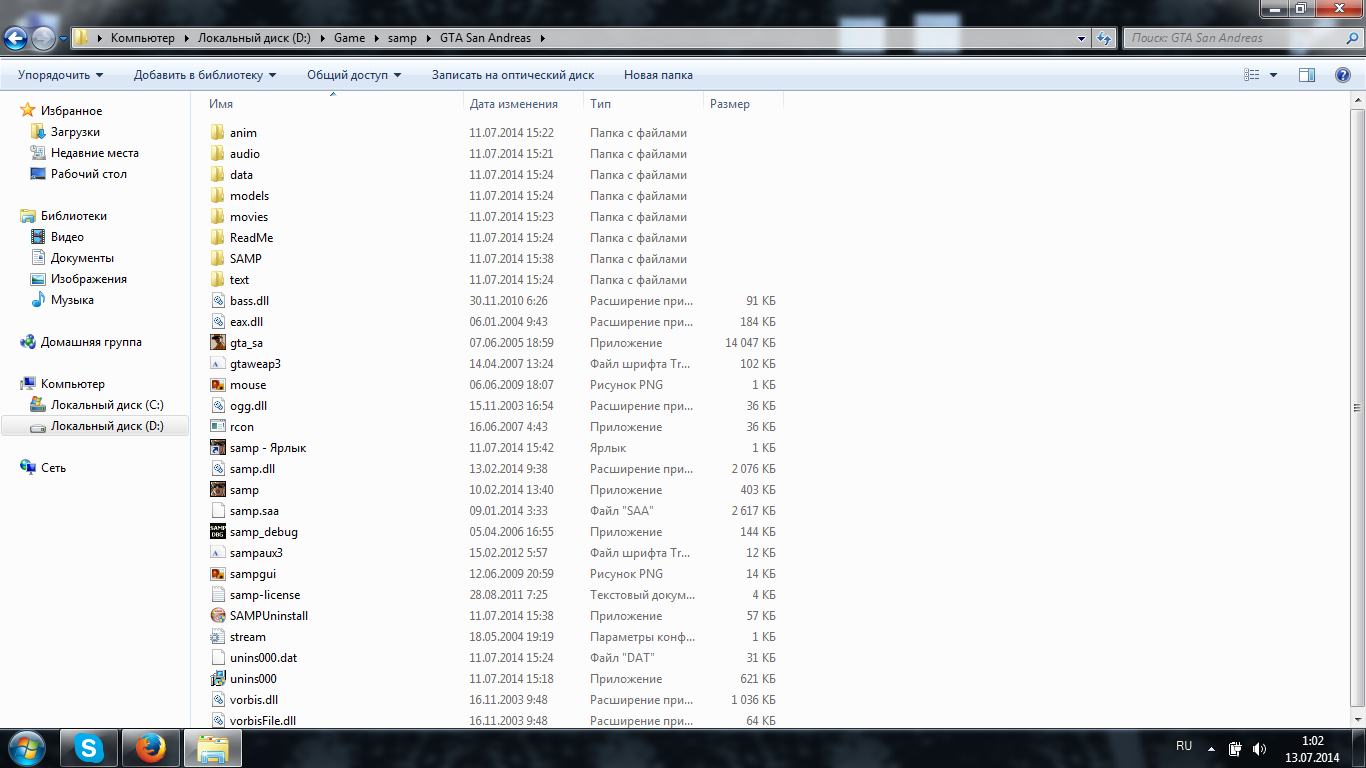Toggle the preview pane button
Screen dimensions: 1366x768
point(1306,75)
